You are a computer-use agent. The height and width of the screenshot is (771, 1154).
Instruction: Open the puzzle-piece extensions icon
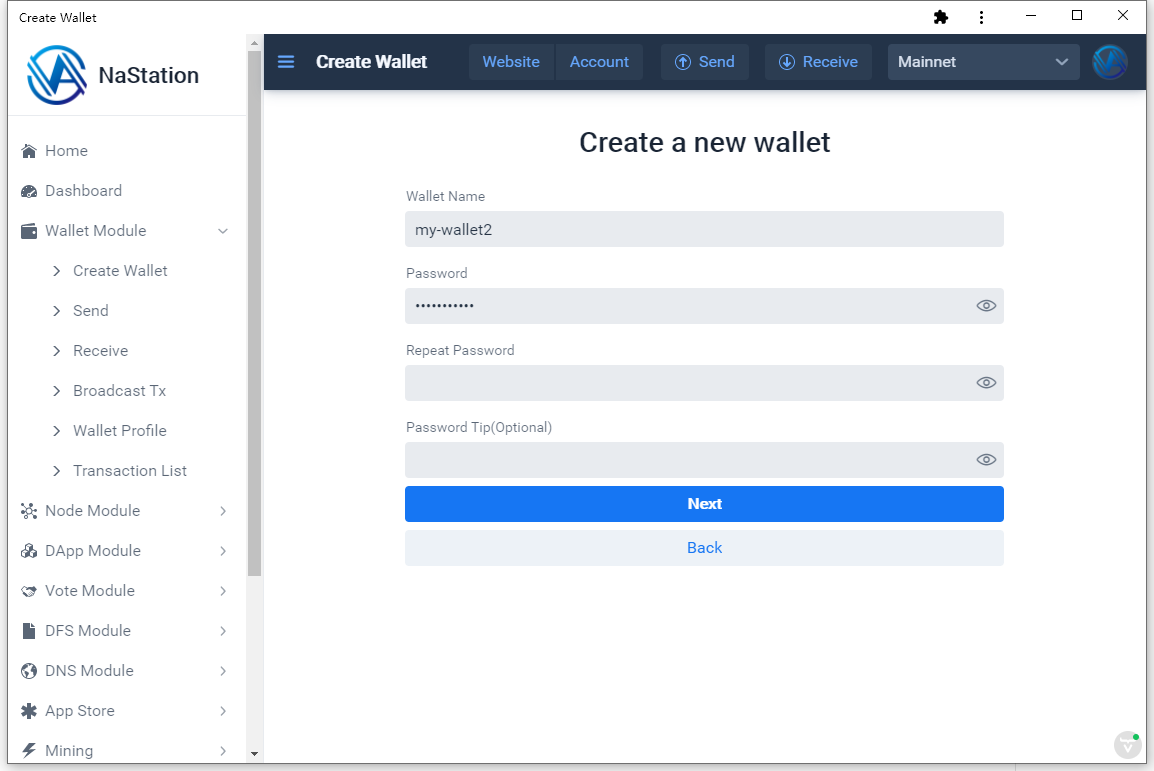point(940,17)
